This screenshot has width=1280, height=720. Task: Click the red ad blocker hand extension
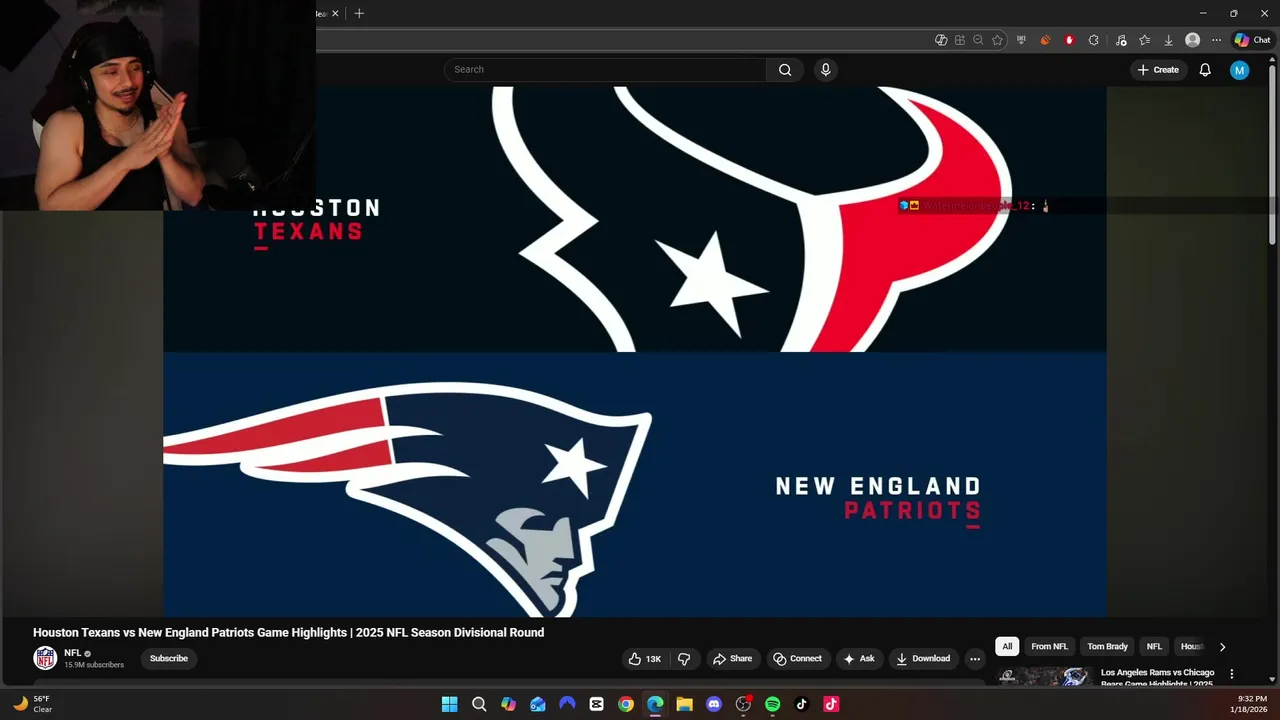(1069, 40)
